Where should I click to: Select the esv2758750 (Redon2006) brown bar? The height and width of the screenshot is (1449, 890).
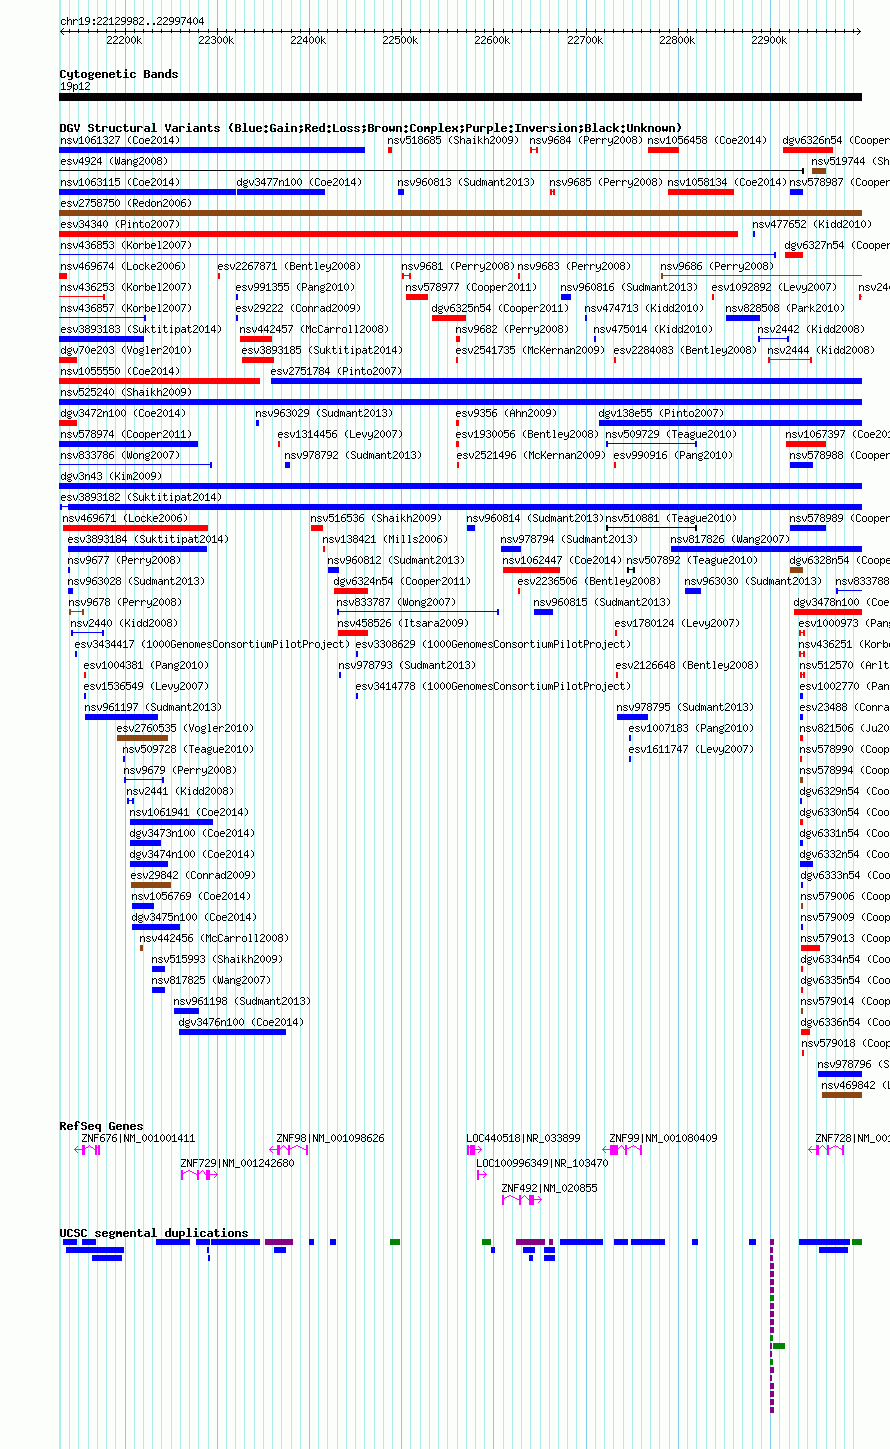[460, 213]
